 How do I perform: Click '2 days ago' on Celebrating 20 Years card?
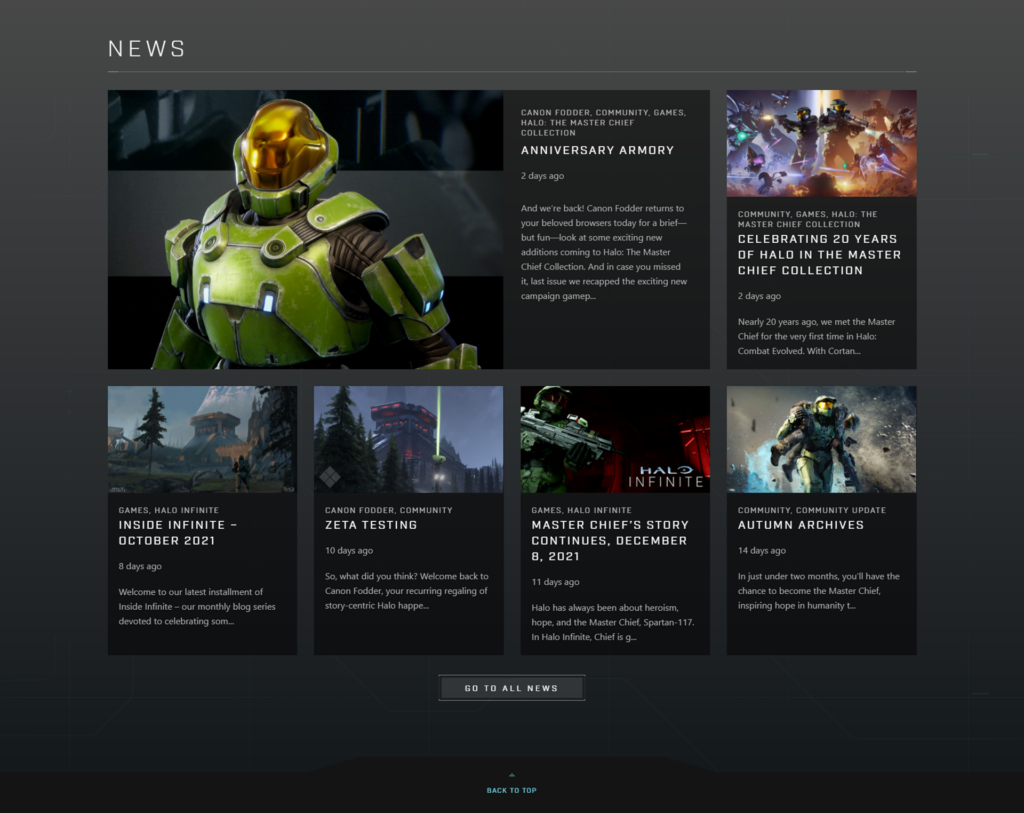click(x=759, y=296)
